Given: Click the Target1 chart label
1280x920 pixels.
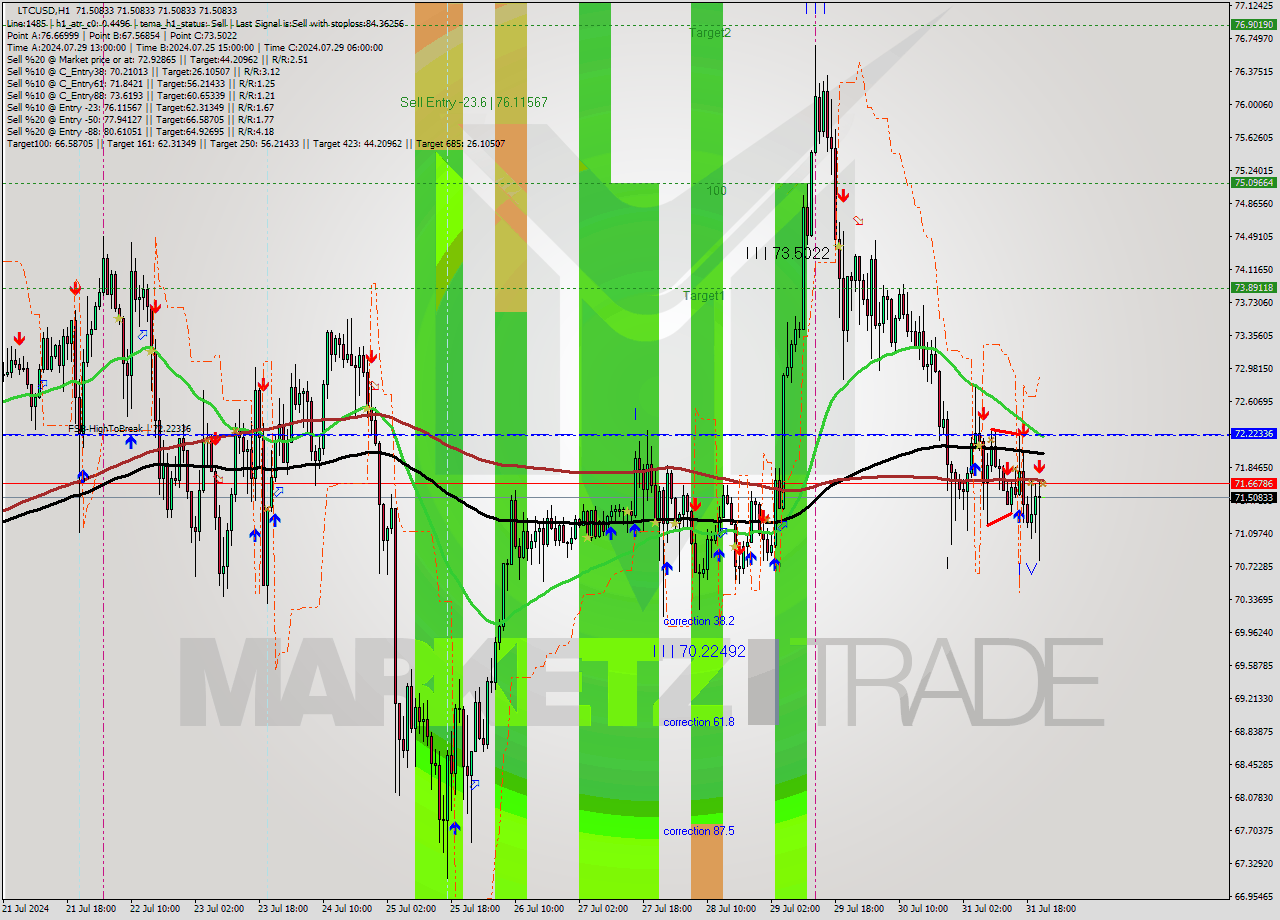Looking at the screenshot, I should pyautogui.click(x=704, y=295).
